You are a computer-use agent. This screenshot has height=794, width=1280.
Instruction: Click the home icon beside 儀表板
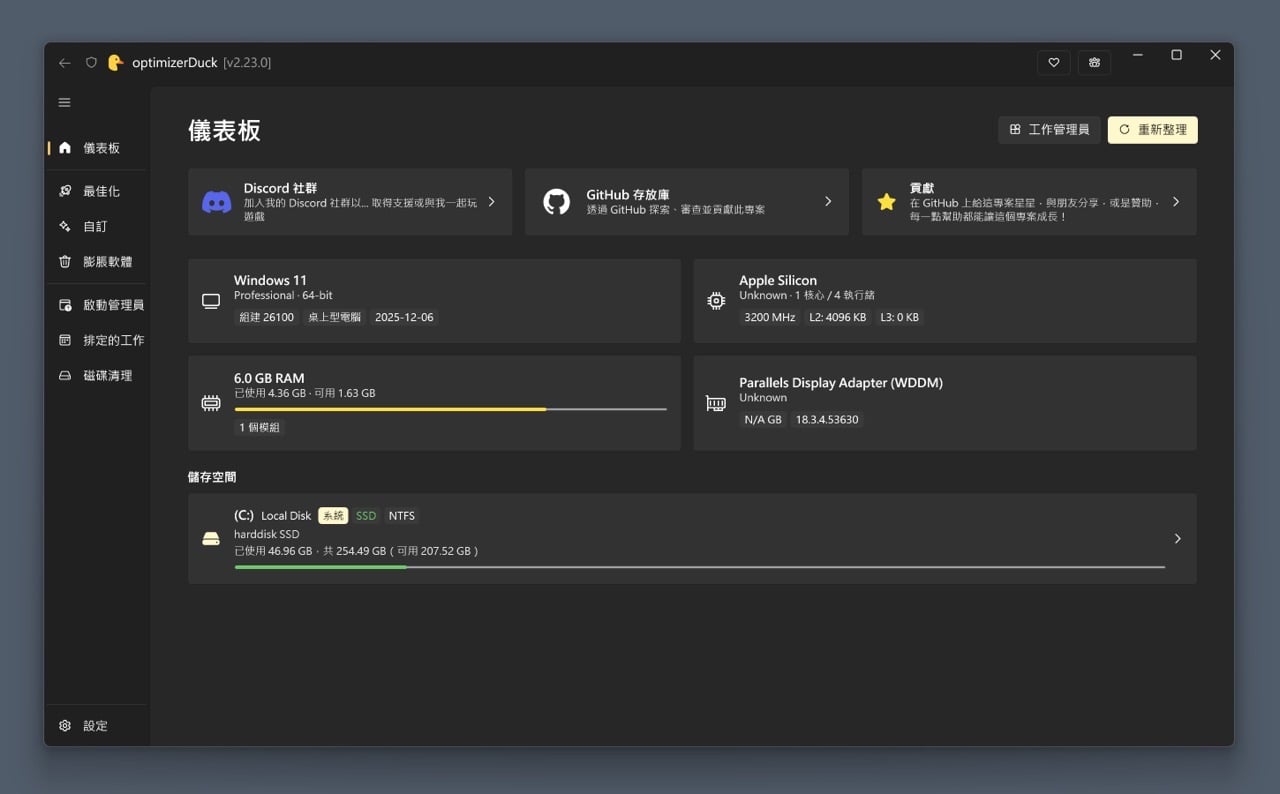pyautogui.click(x=65, y=148)
